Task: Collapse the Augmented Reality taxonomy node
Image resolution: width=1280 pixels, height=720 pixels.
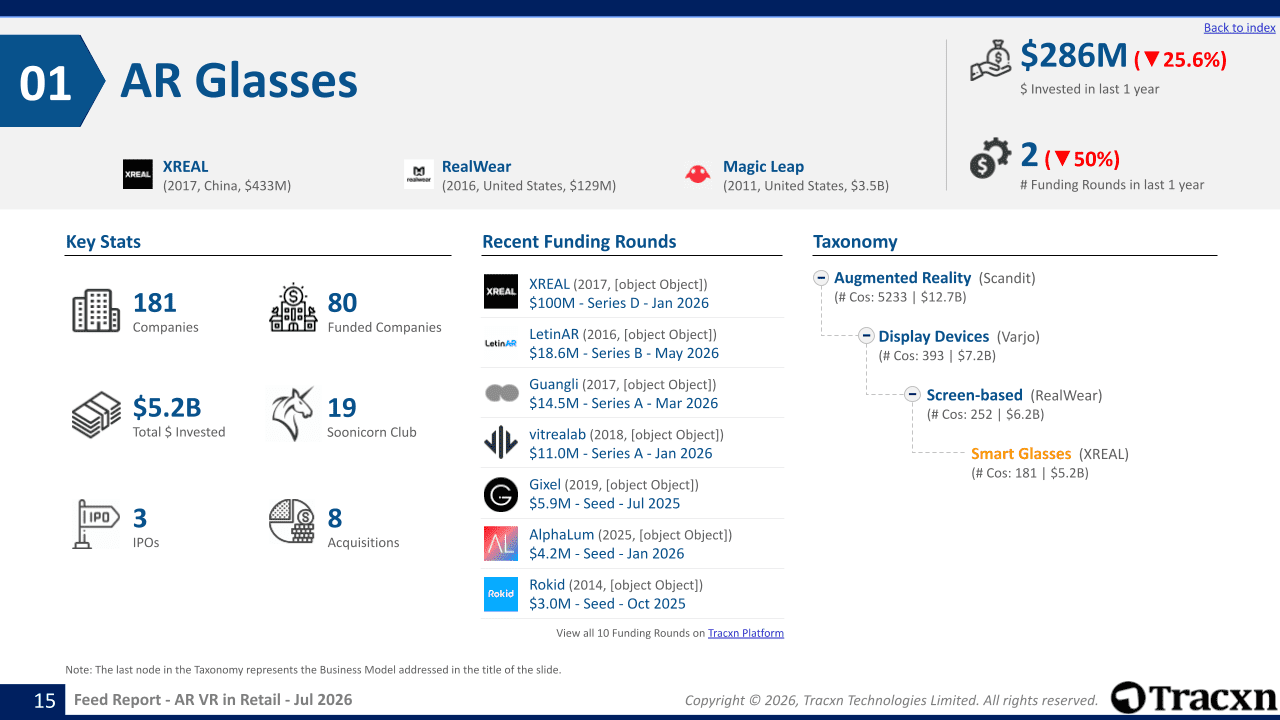Action: (x=821, y=278)
